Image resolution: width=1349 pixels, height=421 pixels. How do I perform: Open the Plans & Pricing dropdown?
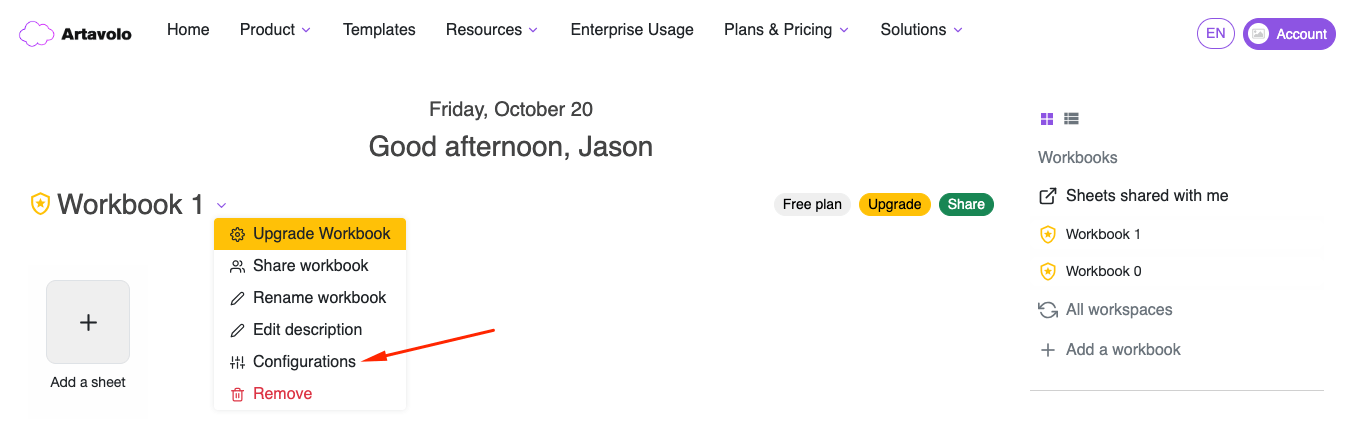786,30
